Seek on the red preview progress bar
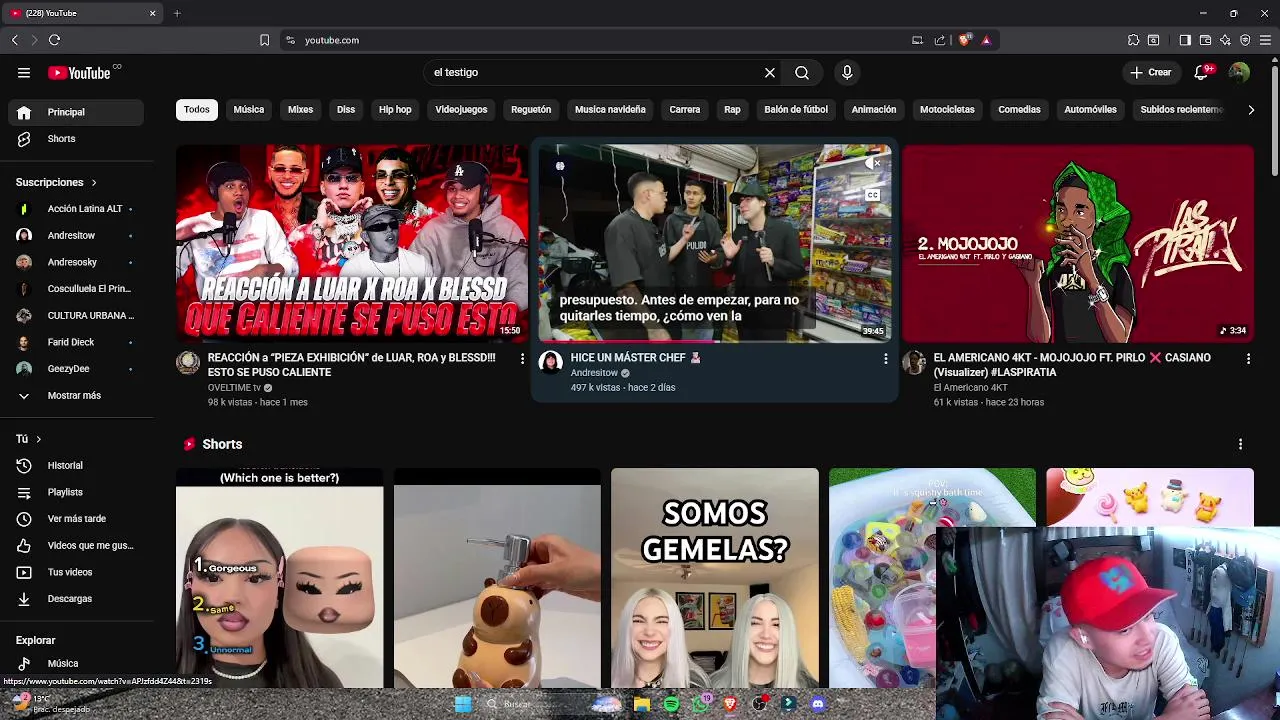The image size is (1280, 720). [x=714, y=342]
